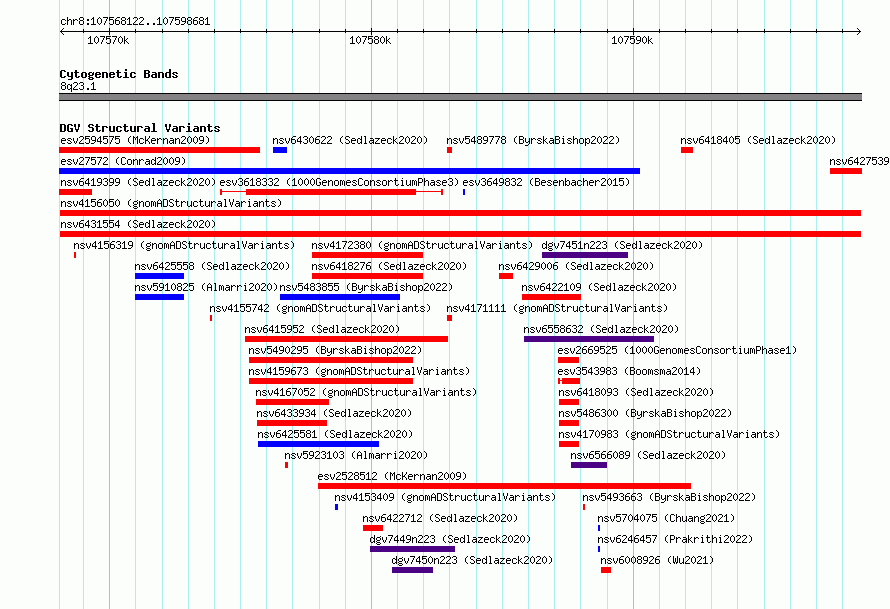Image resolution: width=890 pixels, height=609 pixels.
Task: Select nsv5910825 (Almarri2020) label
Action: coord(206,287)
